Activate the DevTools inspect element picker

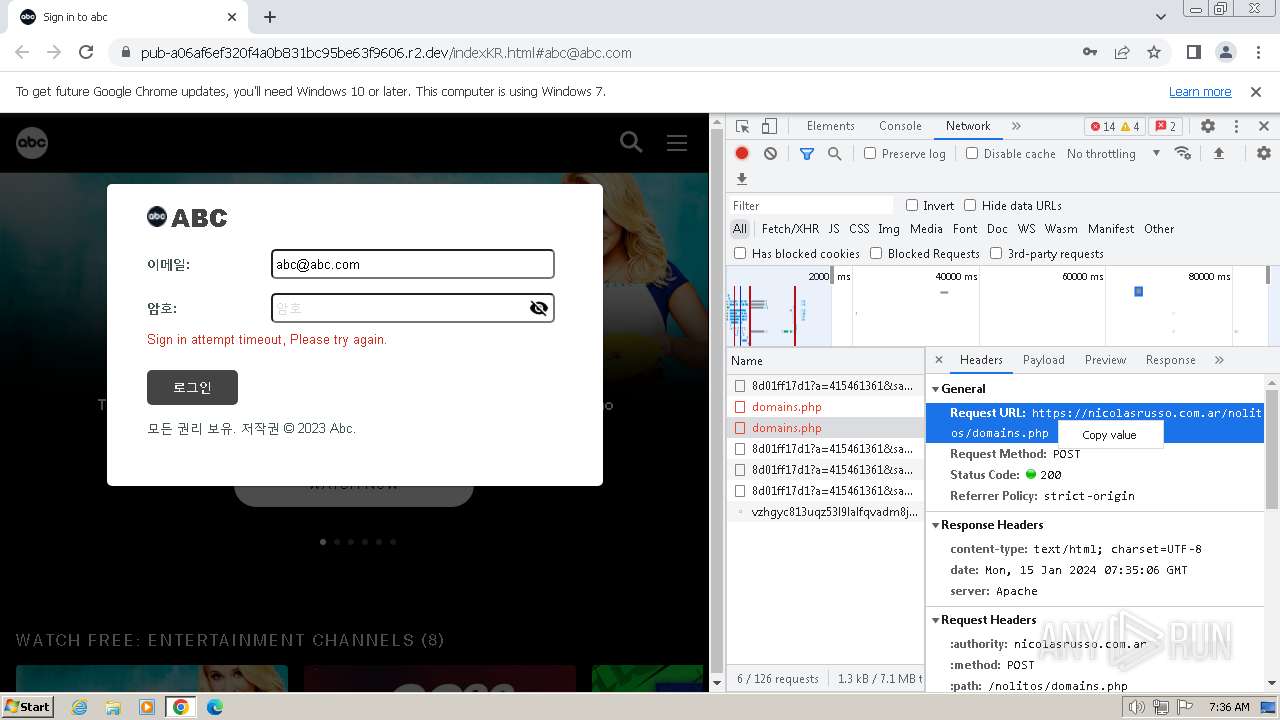pyautogui.click(x=742, y=126)
